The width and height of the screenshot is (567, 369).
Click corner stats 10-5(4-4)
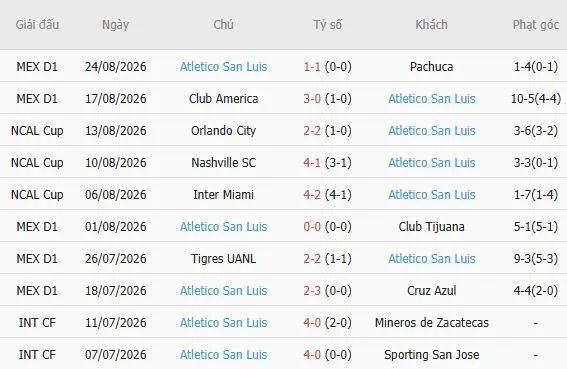coord(536,98)
